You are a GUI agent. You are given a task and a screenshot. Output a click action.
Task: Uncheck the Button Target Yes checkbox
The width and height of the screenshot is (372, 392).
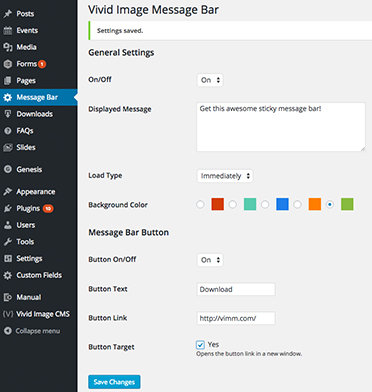200,345
